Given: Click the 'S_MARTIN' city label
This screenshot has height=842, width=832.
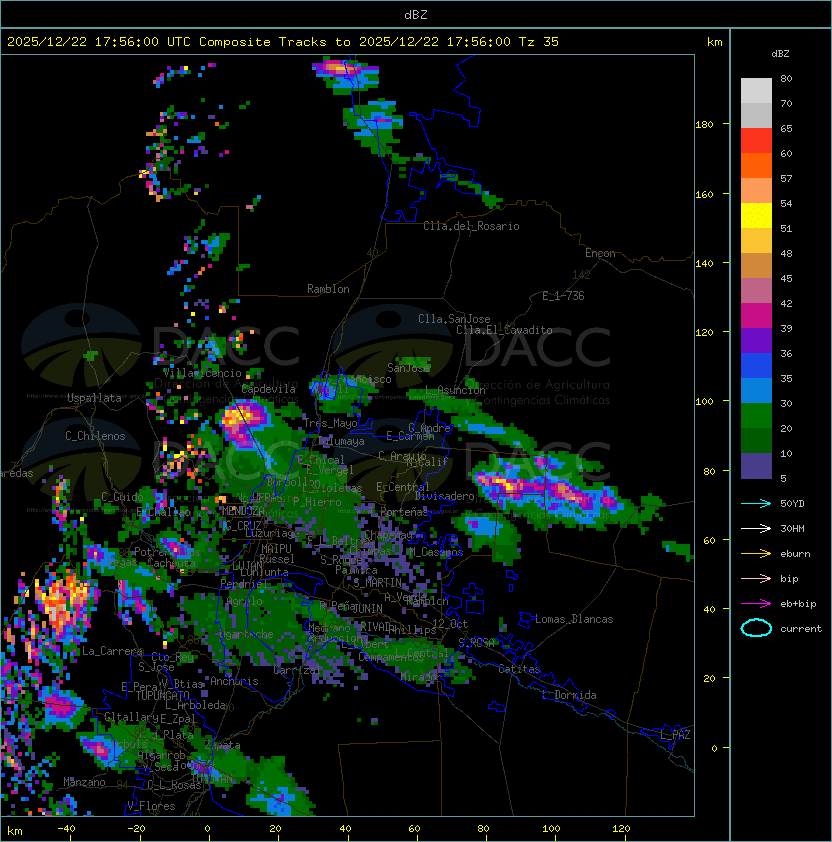Looking at the screenshot, I should [x=377, y=583].
